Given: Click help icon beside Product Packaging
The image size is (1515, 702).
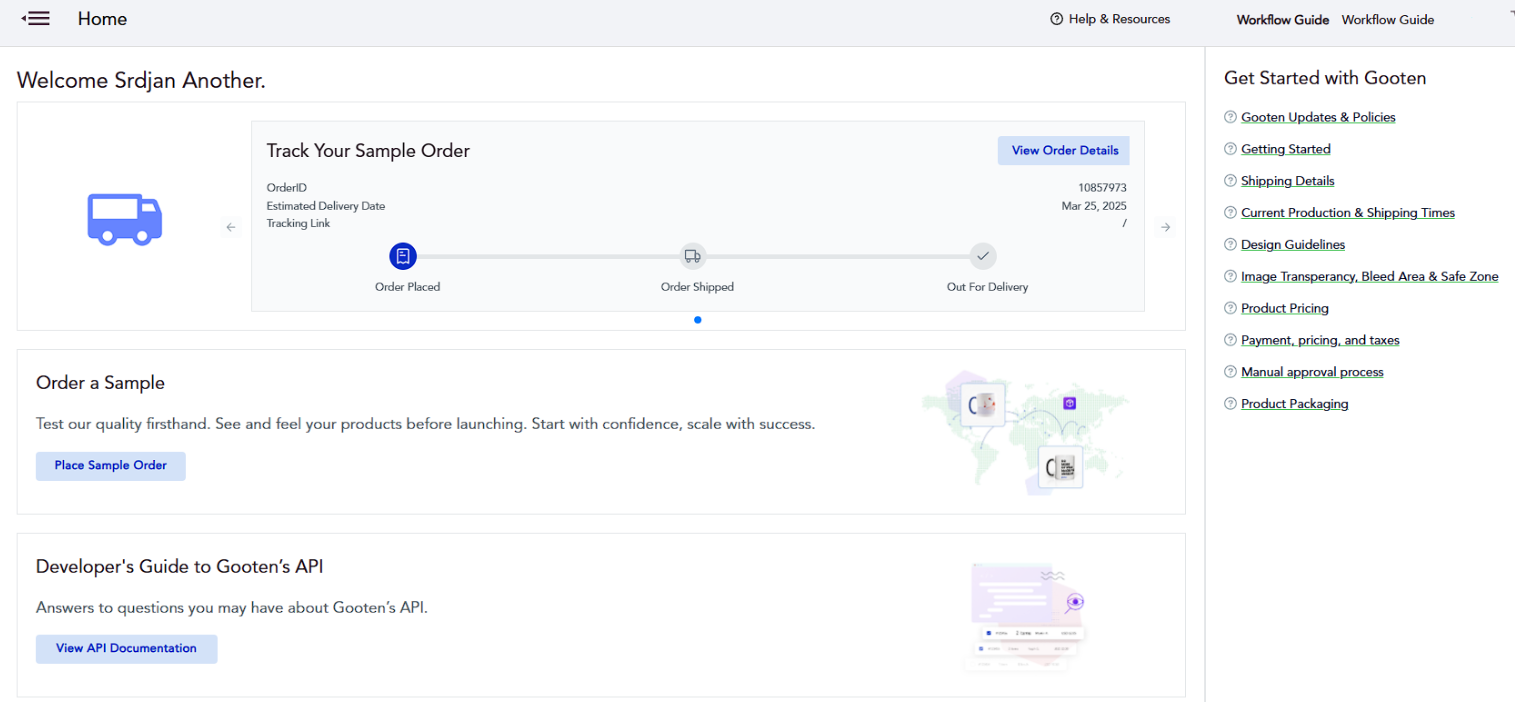Looking at the screenshot, I should pyautogui.click(x=1230, y=404).
